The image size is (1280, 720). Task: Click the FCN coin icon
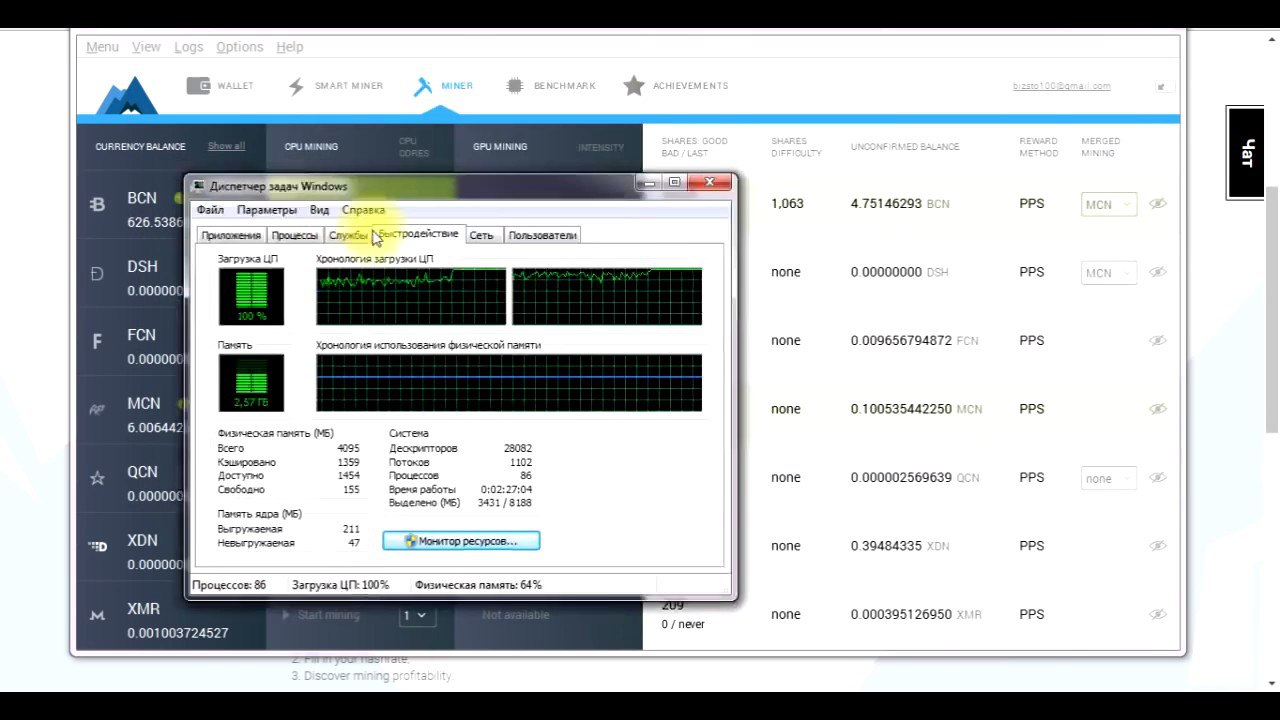tap(97, 342)
